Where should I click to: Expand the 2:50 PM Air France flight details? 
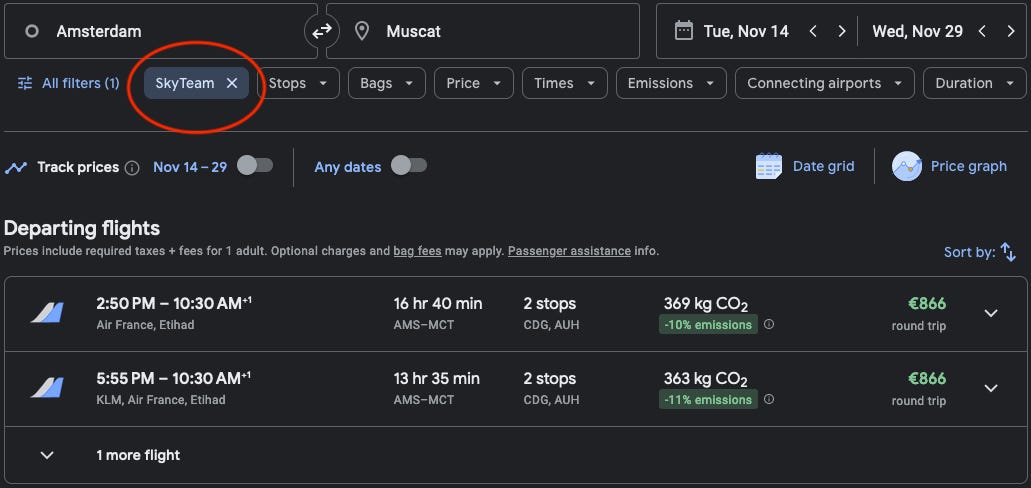pyautogui.click(x=990, y=313)
